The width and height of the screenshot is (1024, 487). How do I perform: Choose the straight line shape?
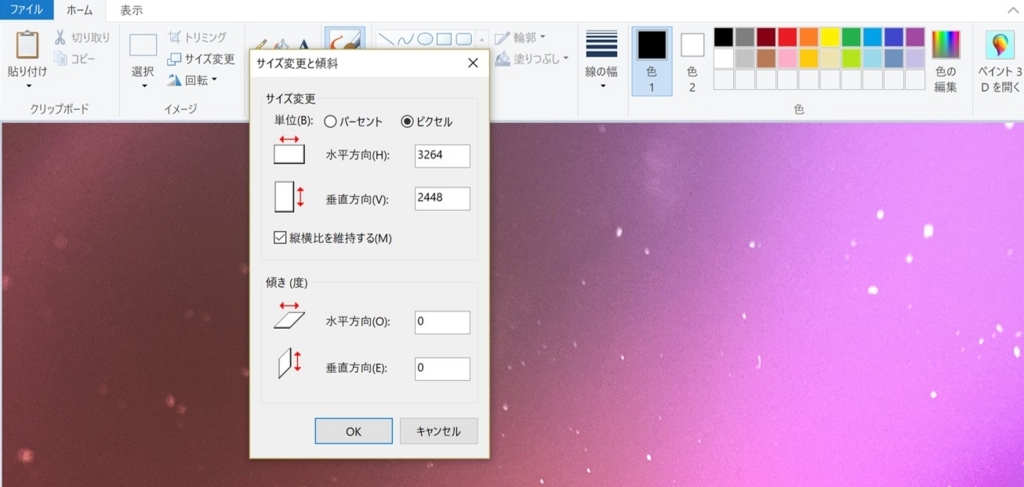coord(387,39)
